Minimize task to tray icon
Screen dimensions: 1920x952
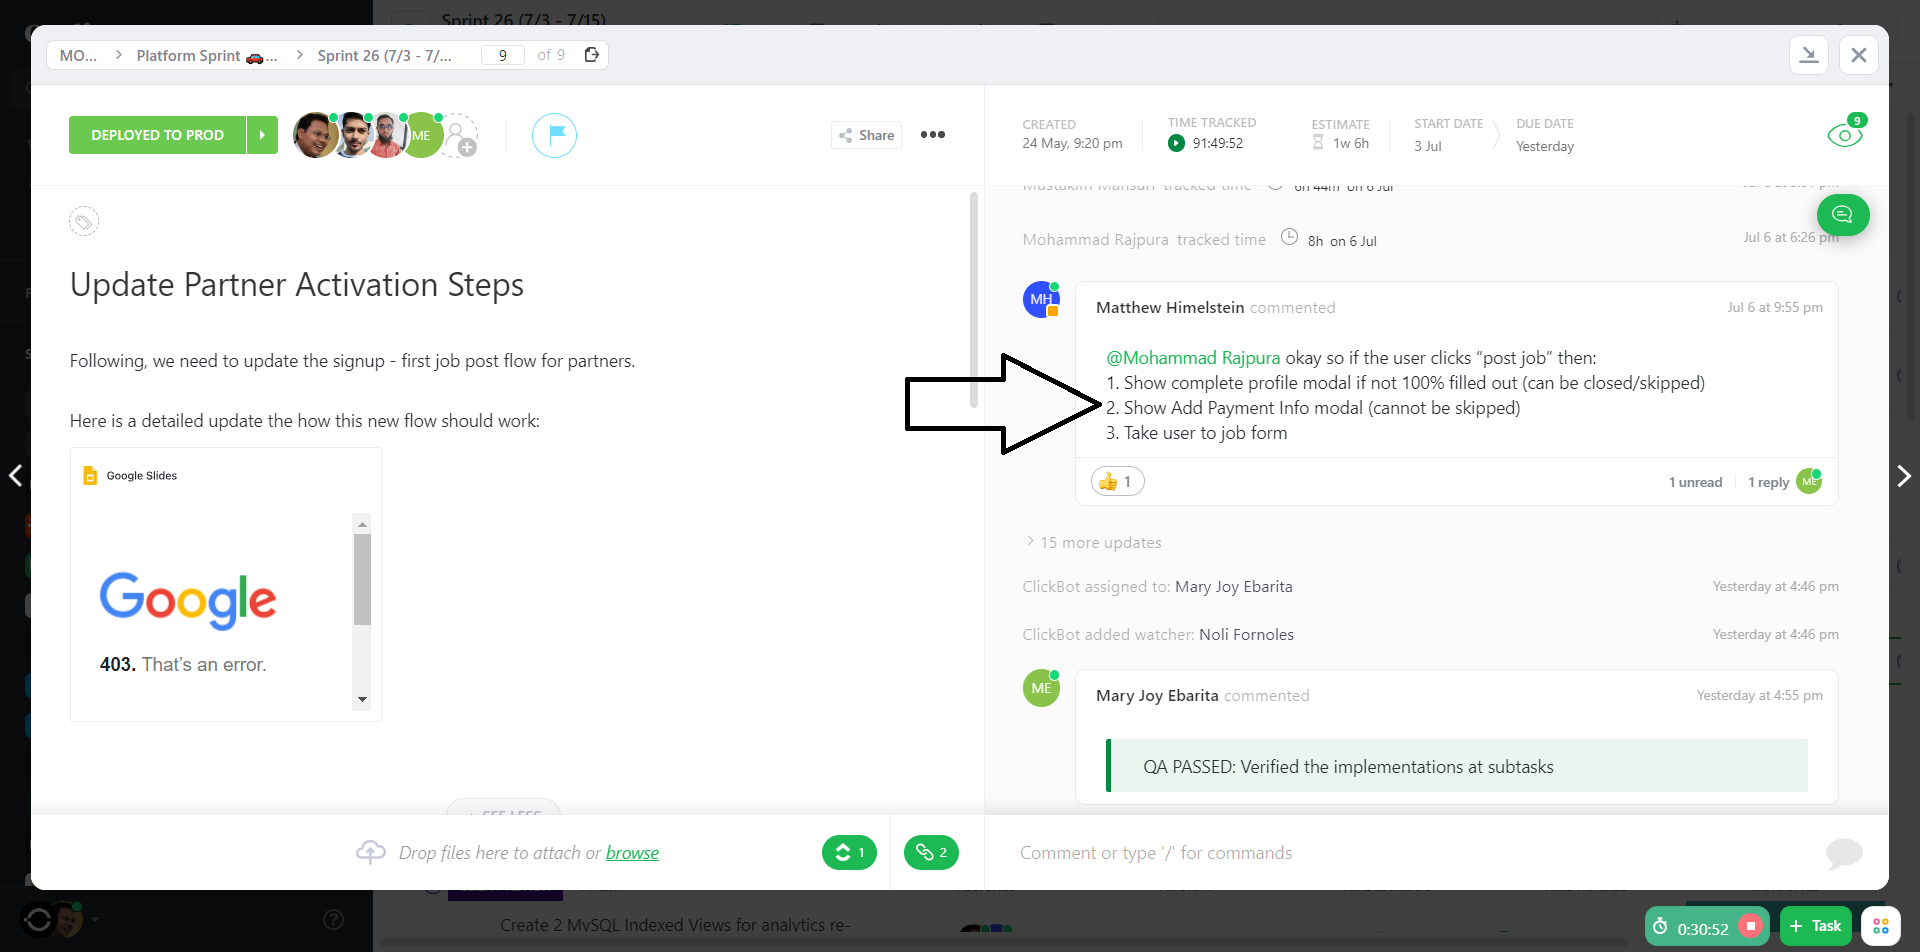[1808, 55]
